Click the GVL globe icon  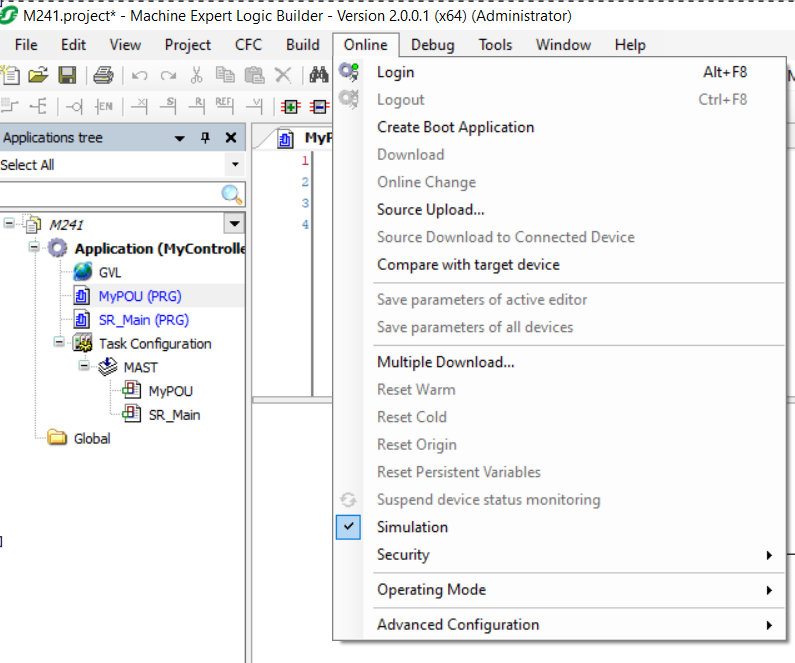(83, 272)
